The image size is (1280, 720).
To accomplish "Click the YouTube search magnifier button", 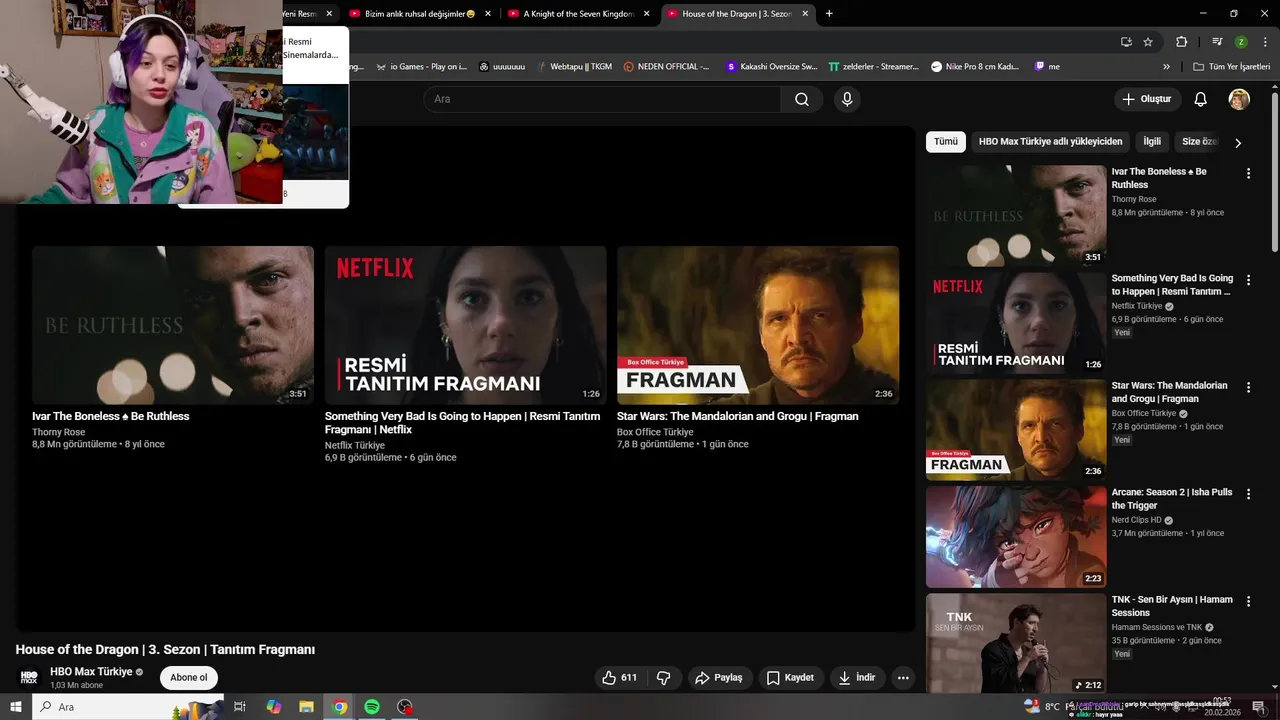I will pyautogui.click(x=802, y=99).
